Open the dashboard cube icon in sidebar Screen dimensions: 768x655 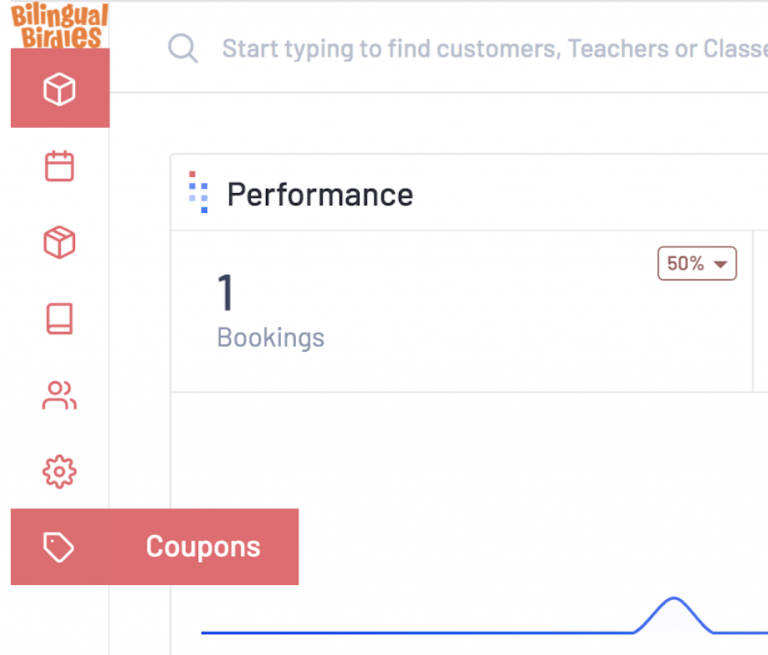pyautogui.click(x=59, y=89)
